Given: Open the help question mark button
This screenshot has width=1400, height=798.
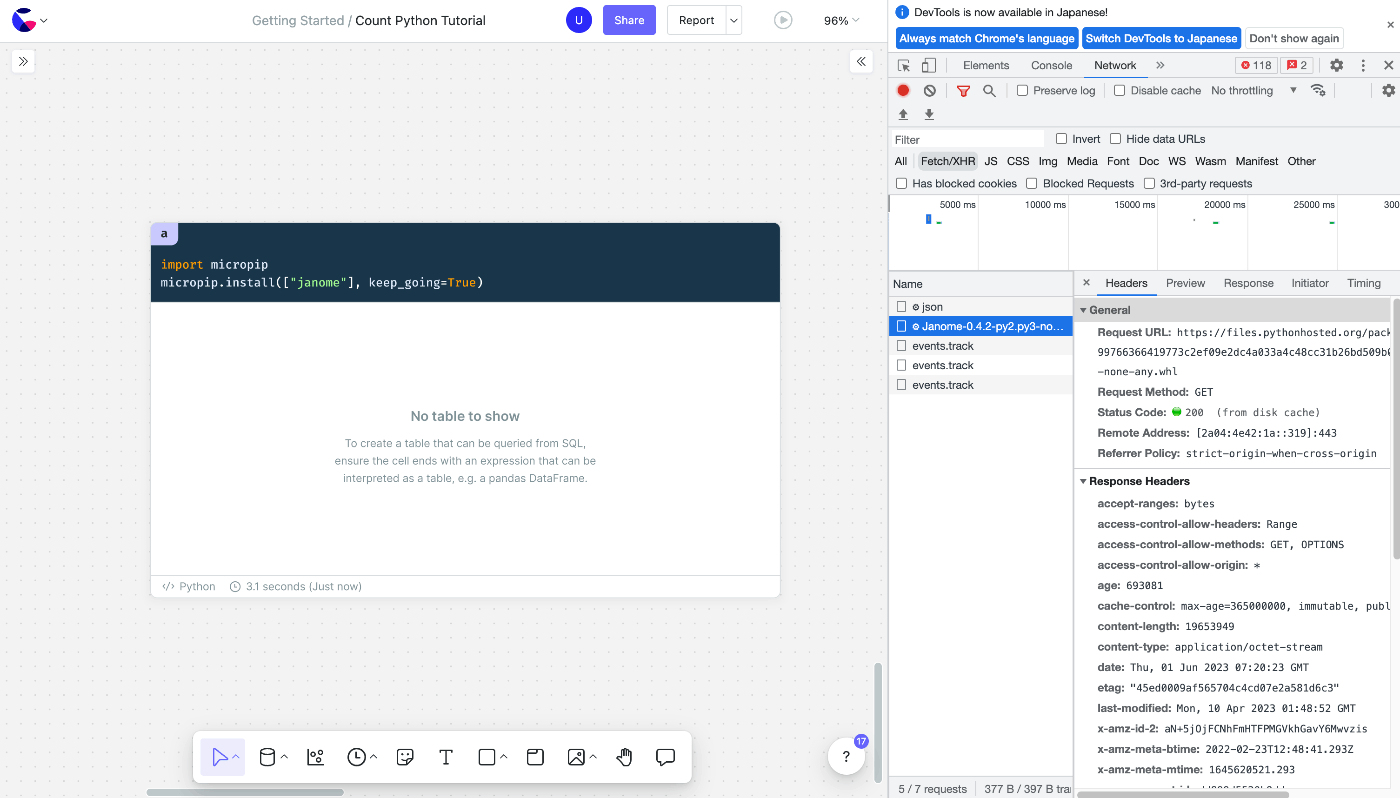Looking at the screenshot, I should (846, 757).
